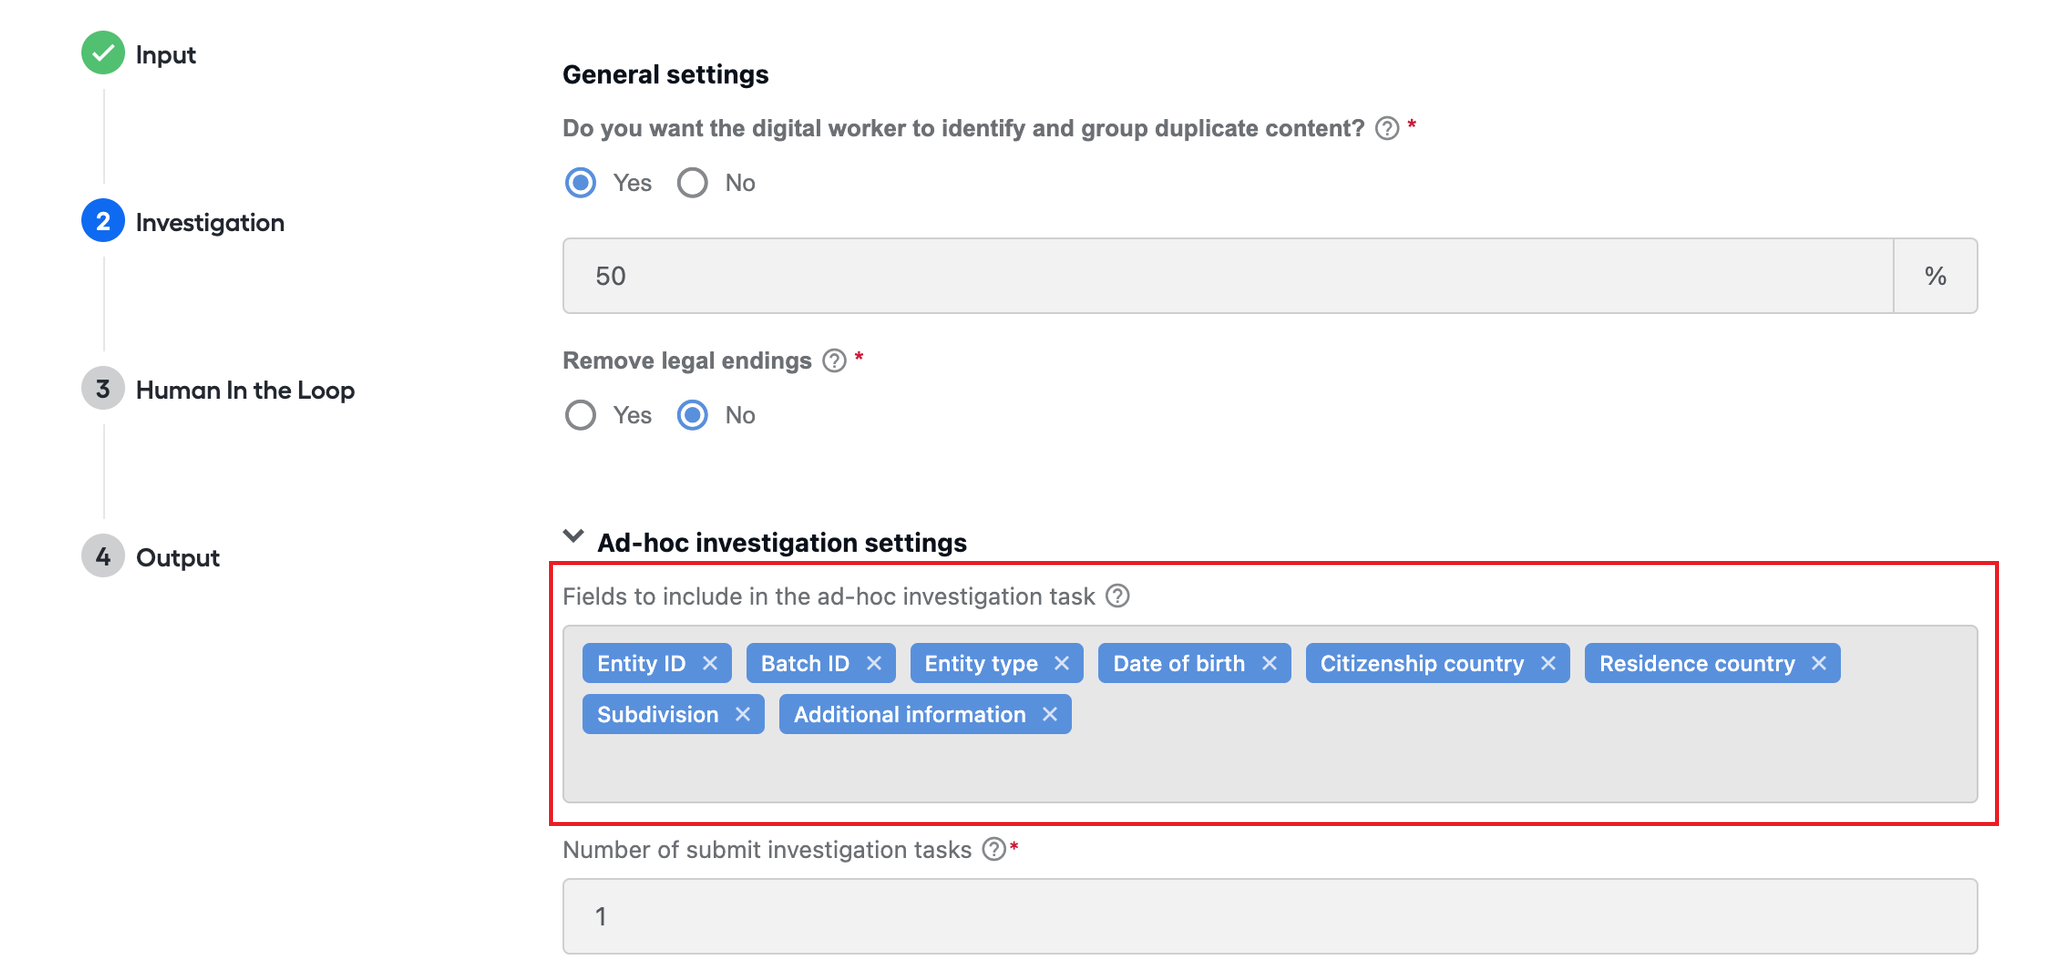2058x977 pixels.
Task: Open step 3 Human In the Loop circle
Action: pyautogui.click(x=103, y=389)
